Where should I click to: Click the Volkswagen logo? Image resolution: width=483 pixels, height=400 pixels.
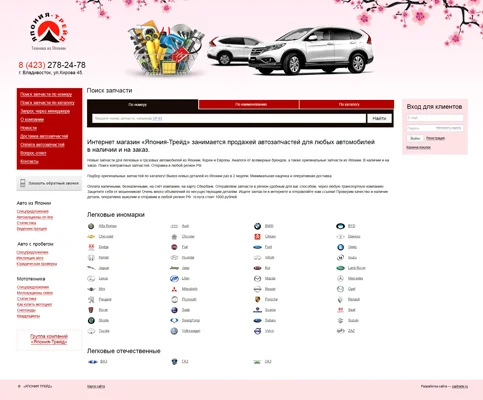(x=174, y=331)
